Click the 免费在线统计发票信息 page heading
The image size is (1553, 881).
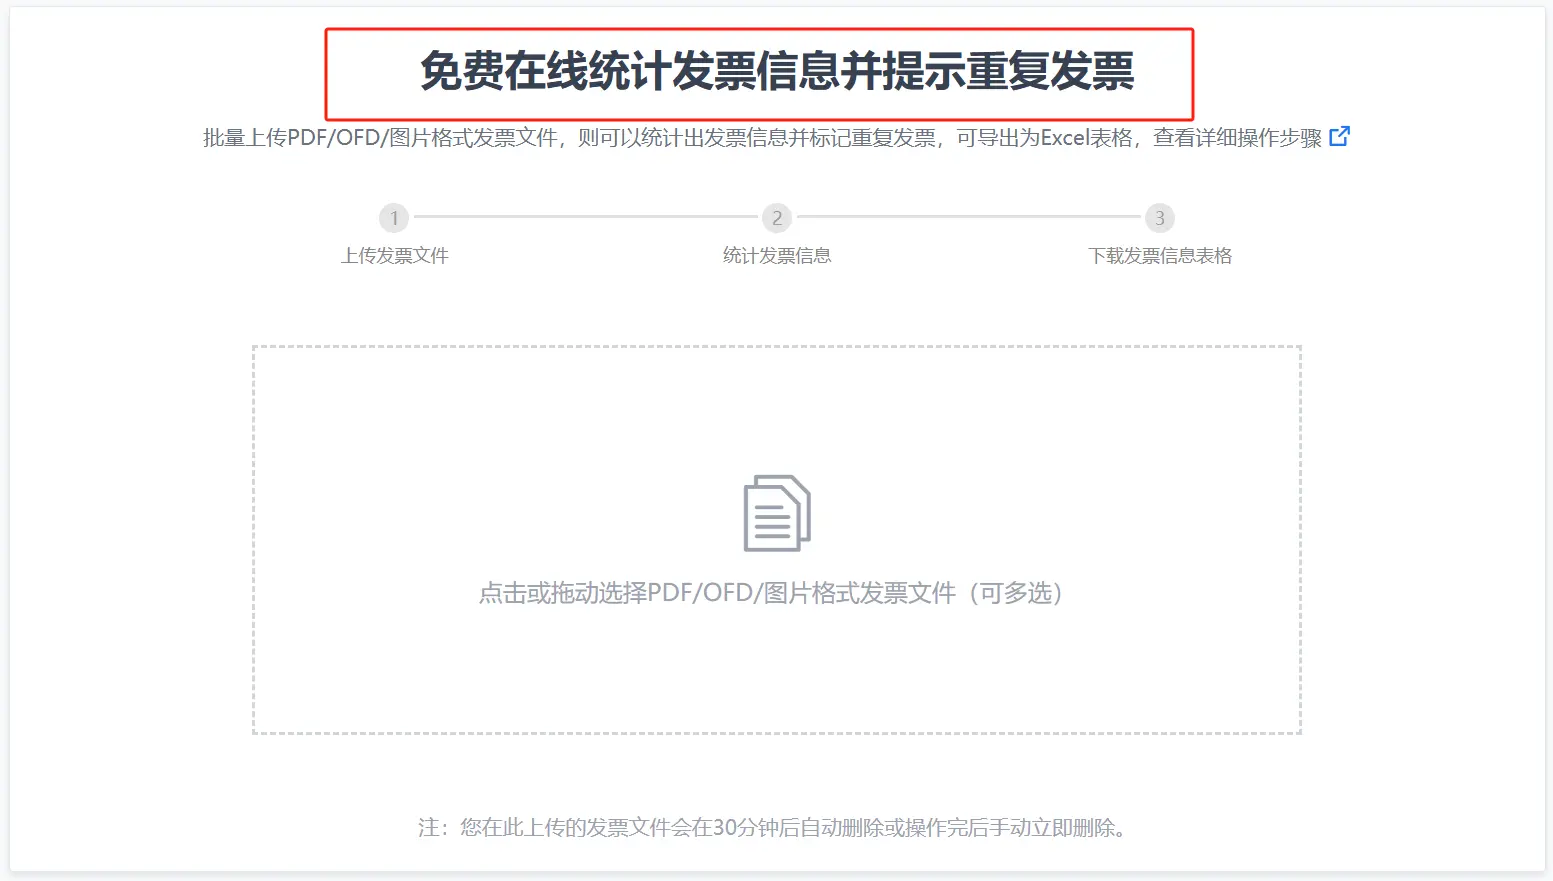click(x=776, y=72)
